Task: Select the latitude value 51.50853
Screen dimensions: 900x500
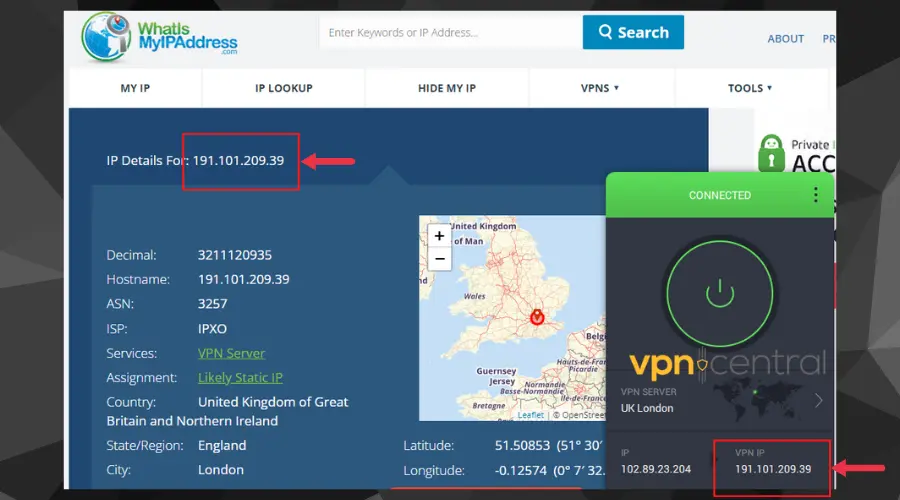Action: tap(522, 445)
